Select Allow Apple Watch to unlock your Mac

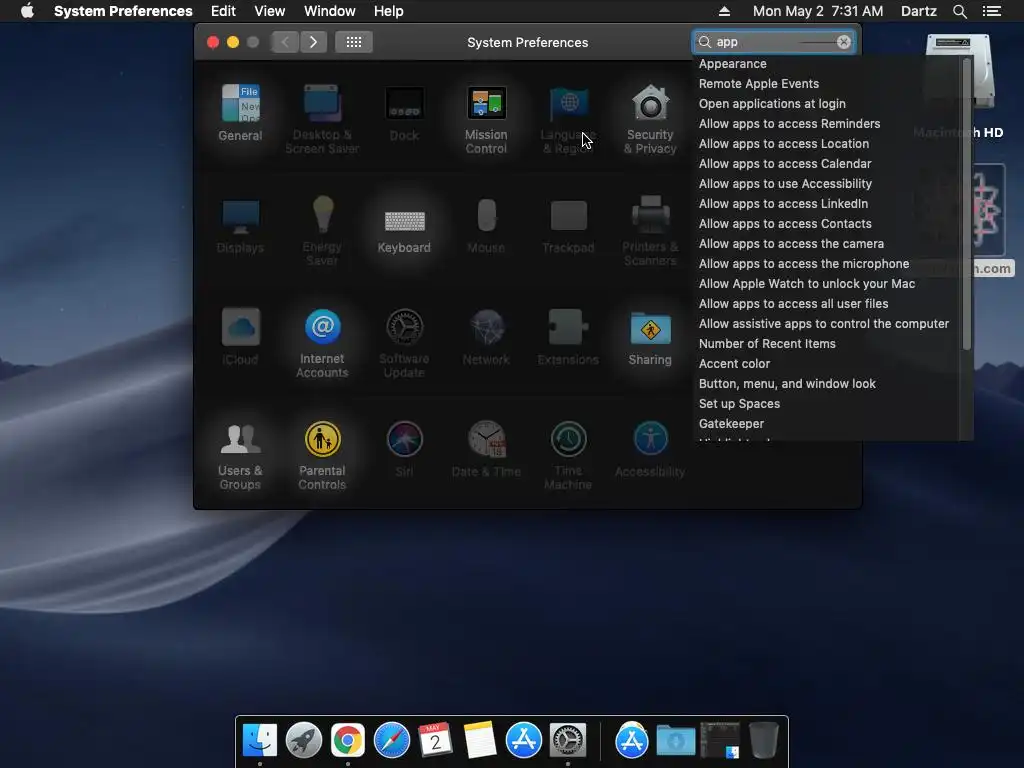point(807,284)
